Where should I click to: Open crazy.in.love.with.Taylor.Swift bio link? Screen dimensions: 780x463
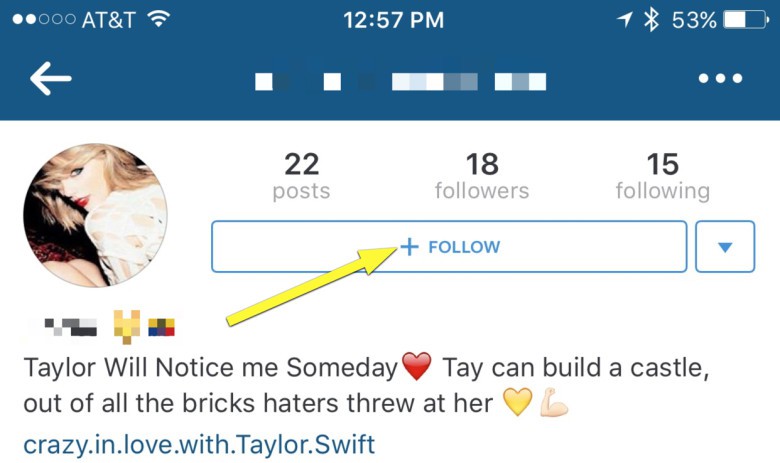click(199, 444)
